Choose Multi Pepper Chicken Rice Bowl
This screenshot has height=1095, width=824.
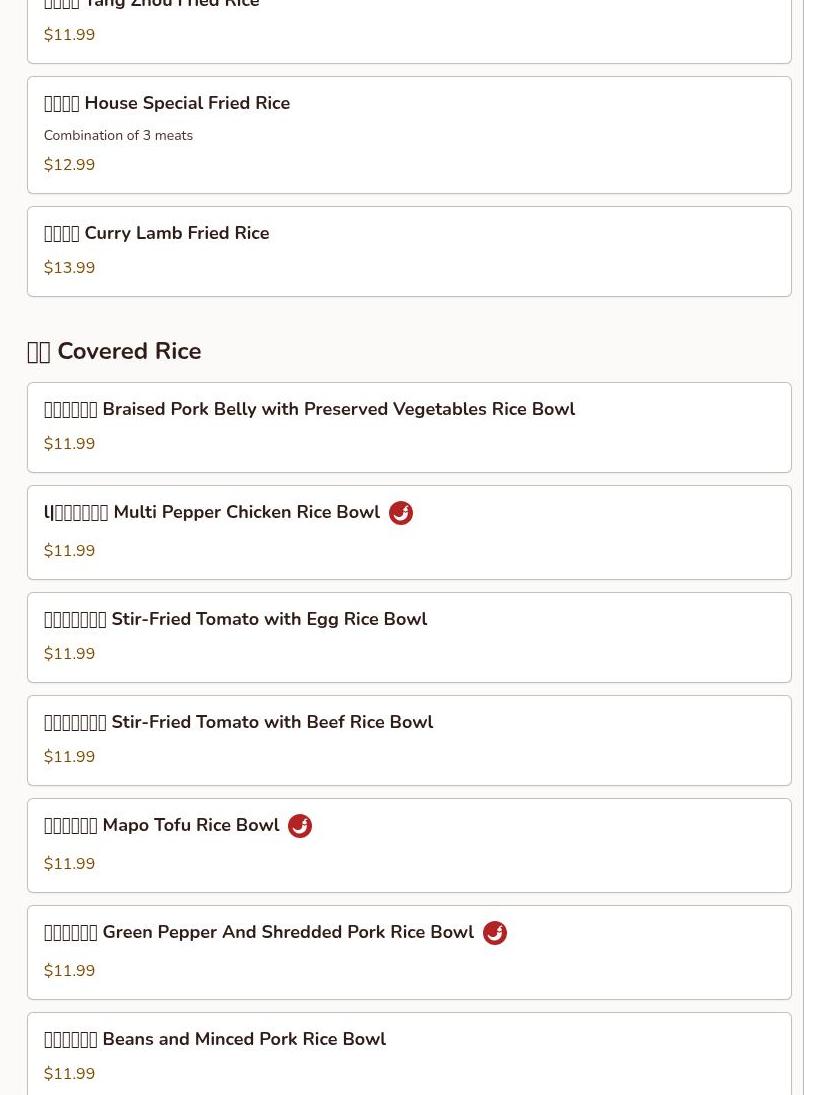(x=246, y=513)
